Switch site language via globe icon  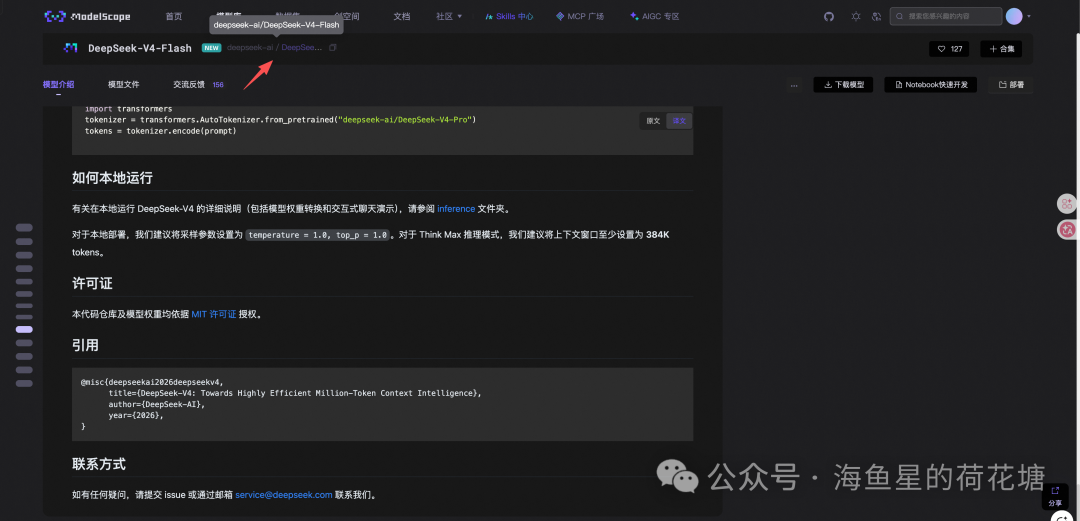point(876,17)
